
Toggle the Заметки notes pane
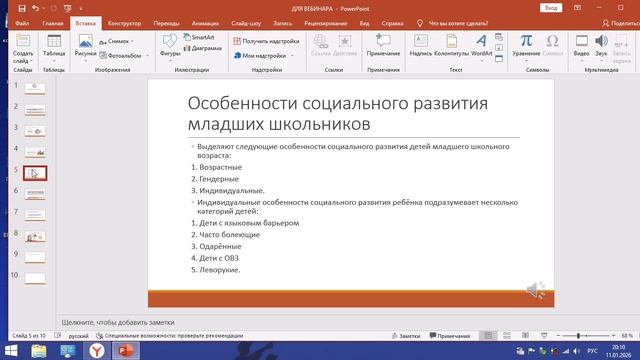pos(406,336)
